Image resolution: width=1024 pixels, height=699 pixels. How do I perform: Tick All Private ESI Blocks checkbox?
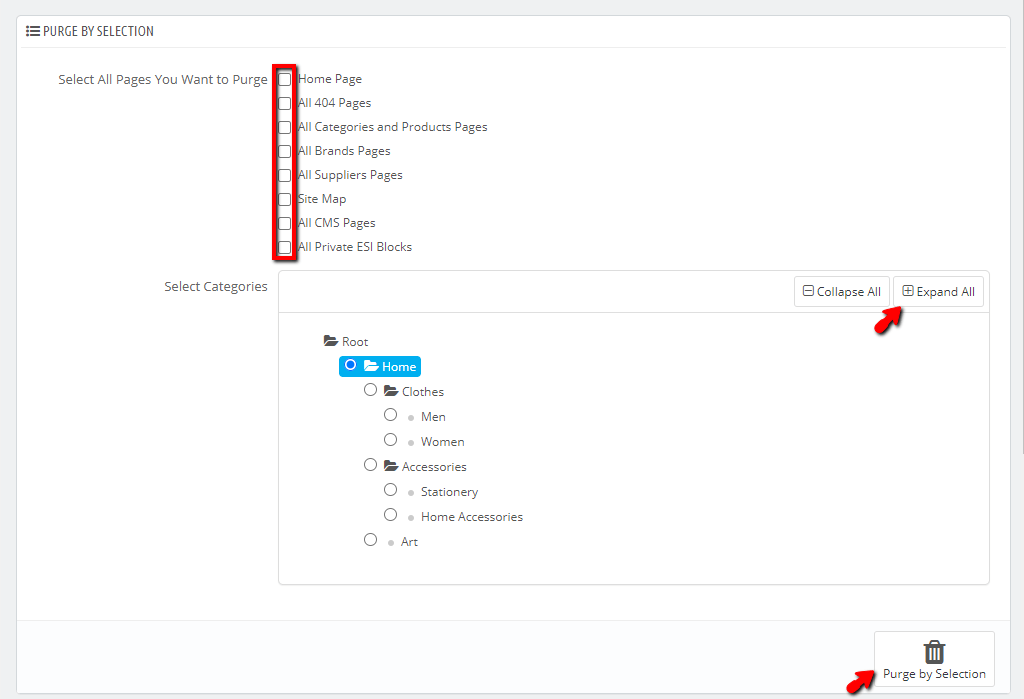pos(285,247)
